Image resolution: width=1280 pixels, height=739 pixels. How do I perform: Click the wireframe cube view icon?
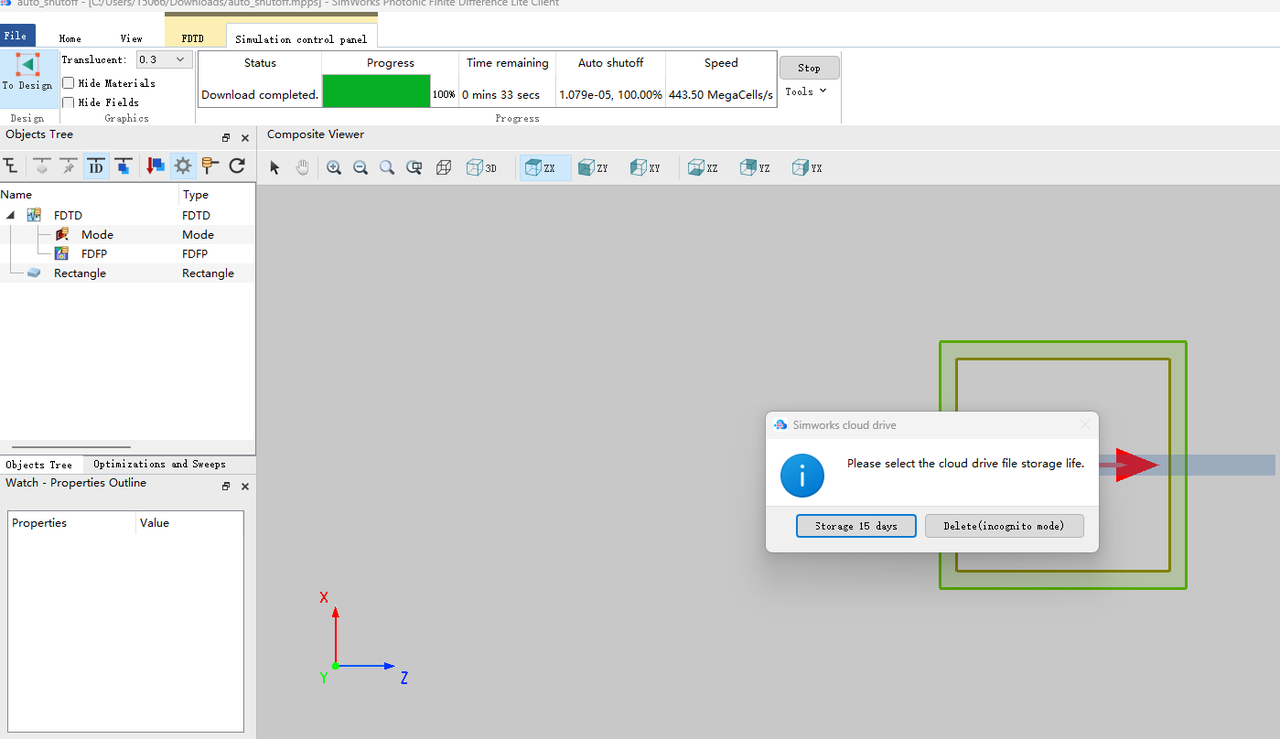pyautogui.click(x=444, y=168)
